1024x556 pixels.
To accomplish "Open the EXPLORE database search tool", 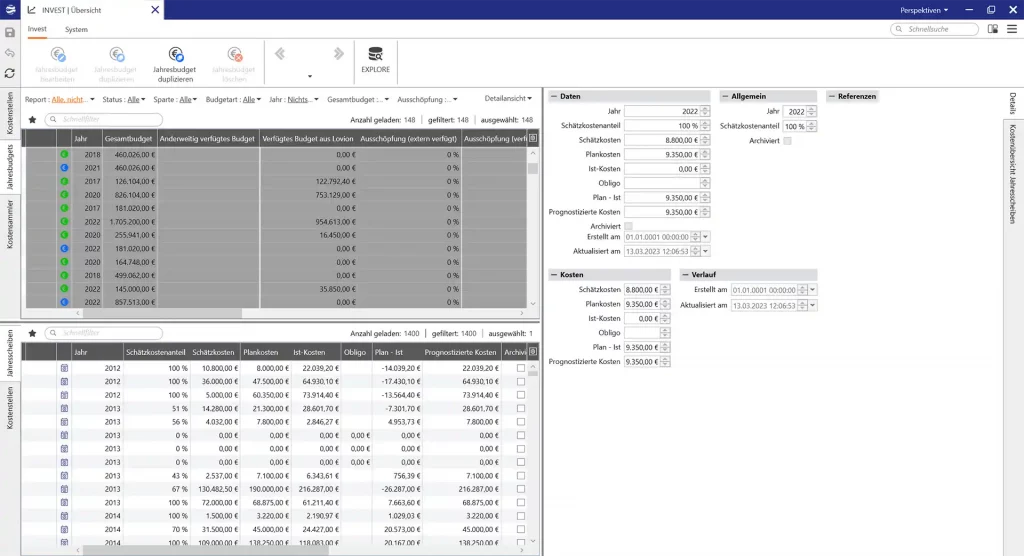I will 375,57.
